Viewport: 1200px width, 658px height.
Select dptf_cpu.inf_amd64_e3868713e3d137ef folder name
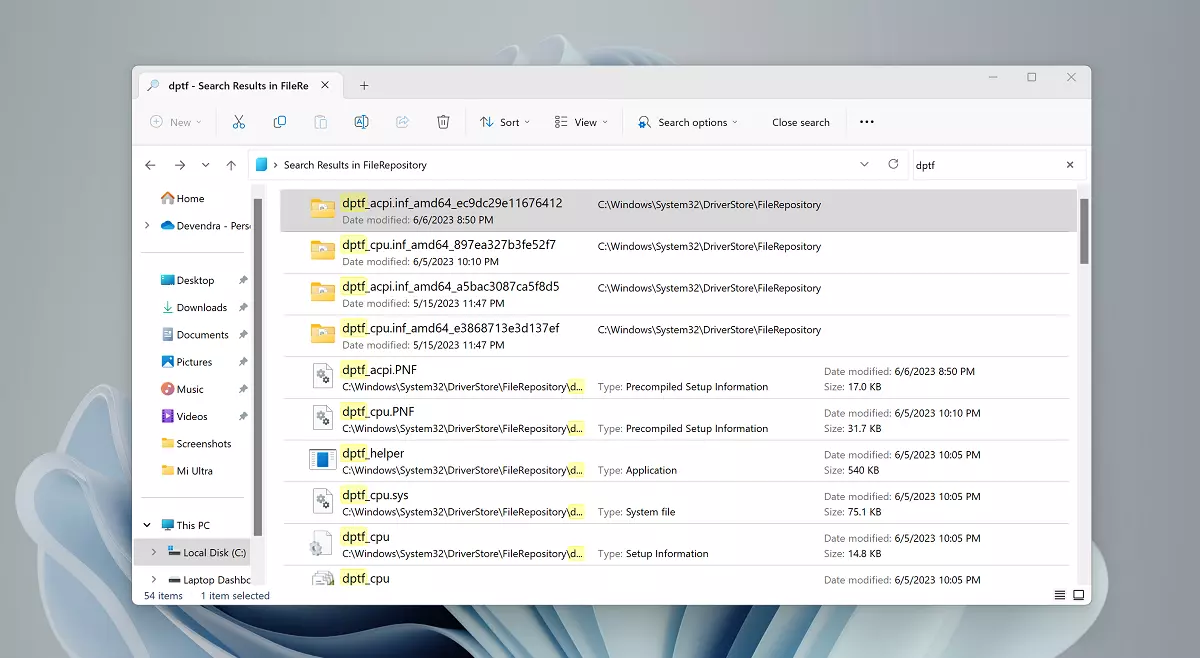click(x=450, y=328)
